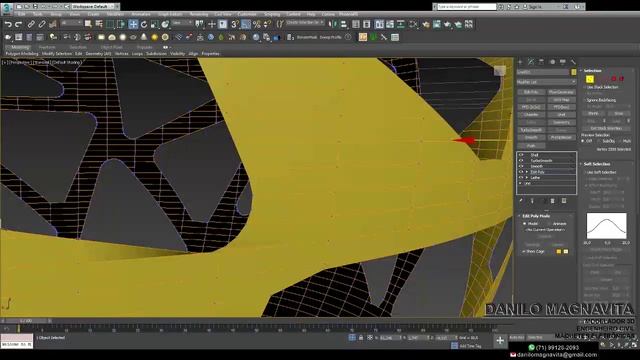Activate the Select Object tool
Screen dimensions: 640x360
click(88, 24)
